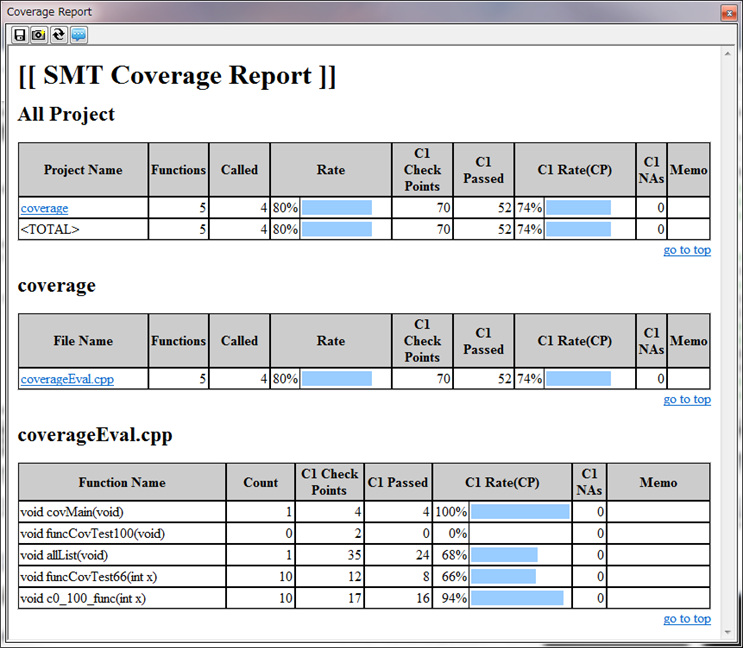Click C1 Check Points value 17 for c0_100_func

point(354,598)
